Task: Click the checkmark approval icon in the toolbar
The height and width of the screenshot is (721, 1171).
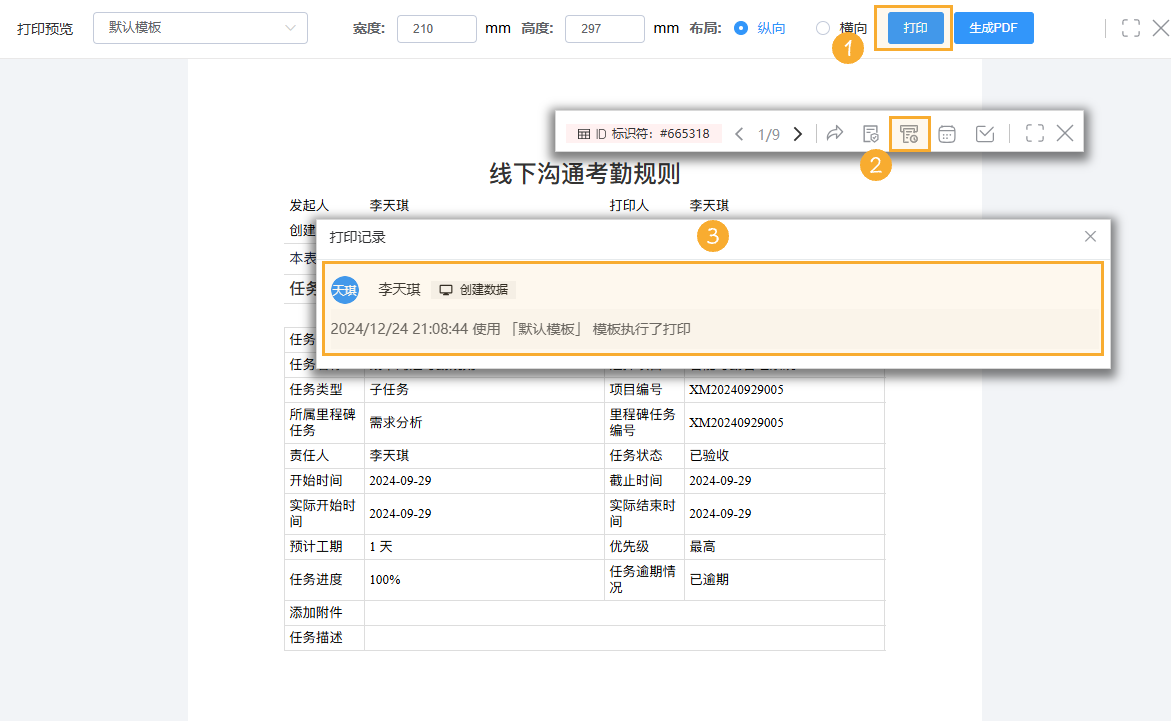Action: [984, 132]
